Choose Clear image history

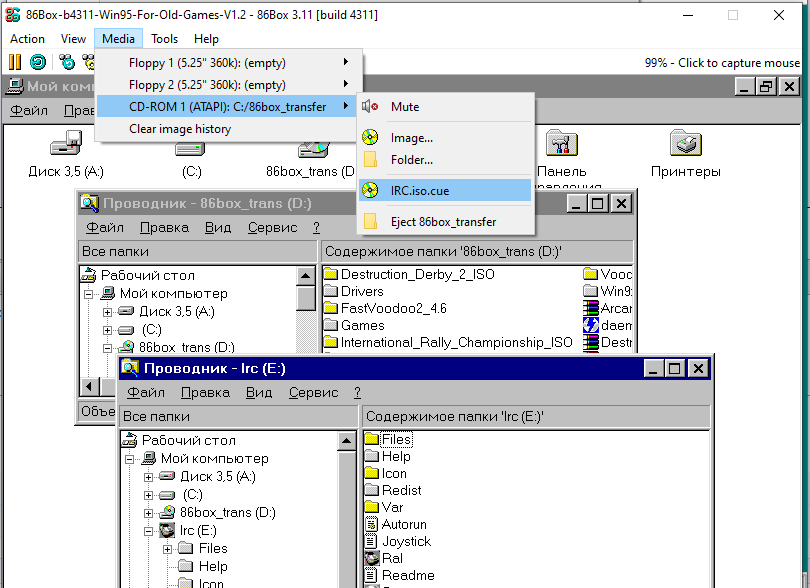click(229, 129)
